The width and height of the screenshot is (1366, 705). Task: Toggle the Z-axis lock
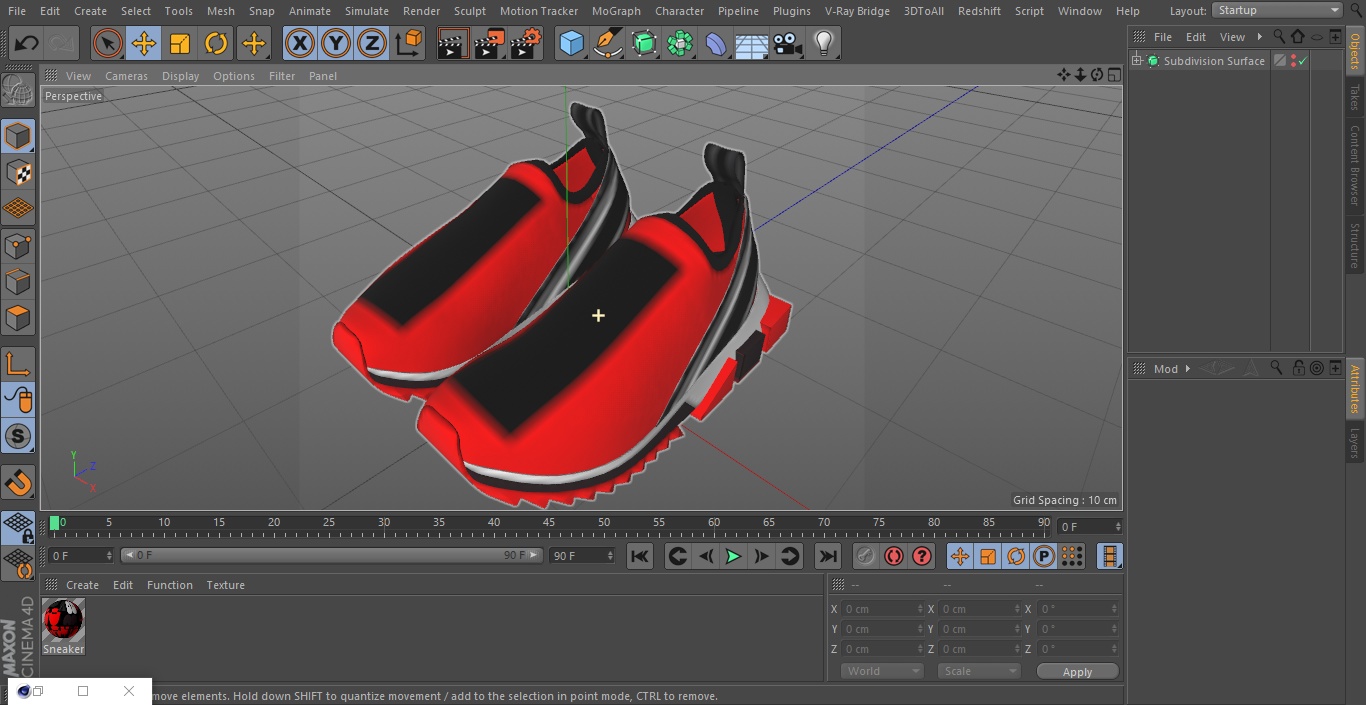point(372,43)
